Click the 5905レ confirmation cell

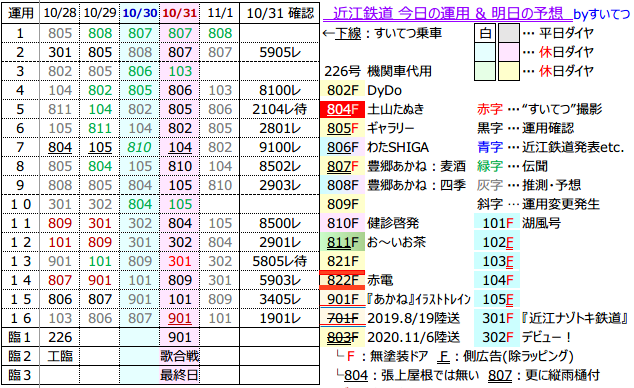pos(280,52)
